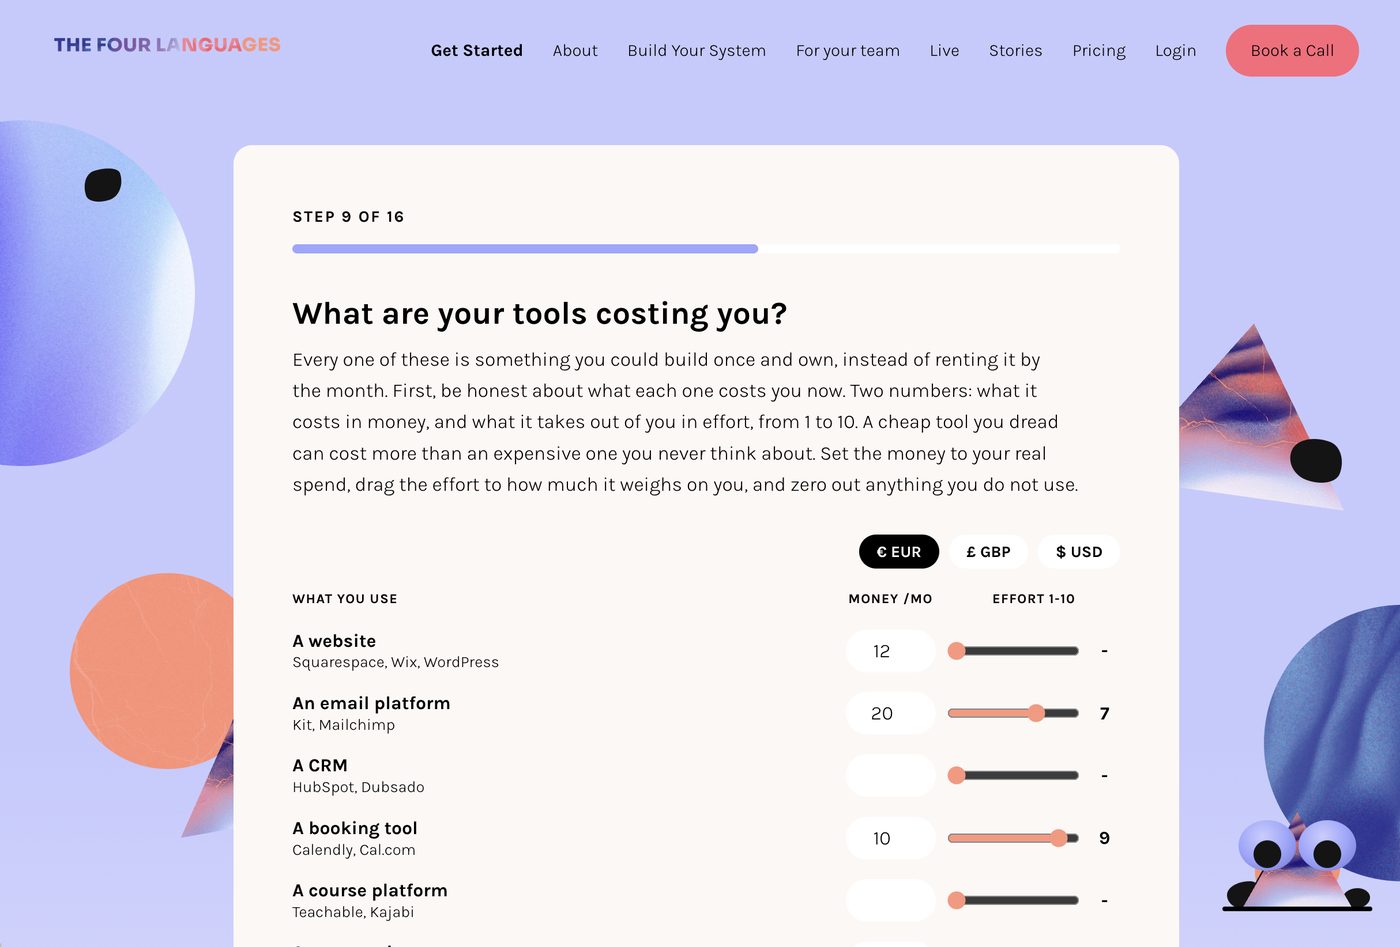Viewport: 1400px width, 947px height.
Task: Click the CRM effort slider handle
Action: tap(957, 776)
